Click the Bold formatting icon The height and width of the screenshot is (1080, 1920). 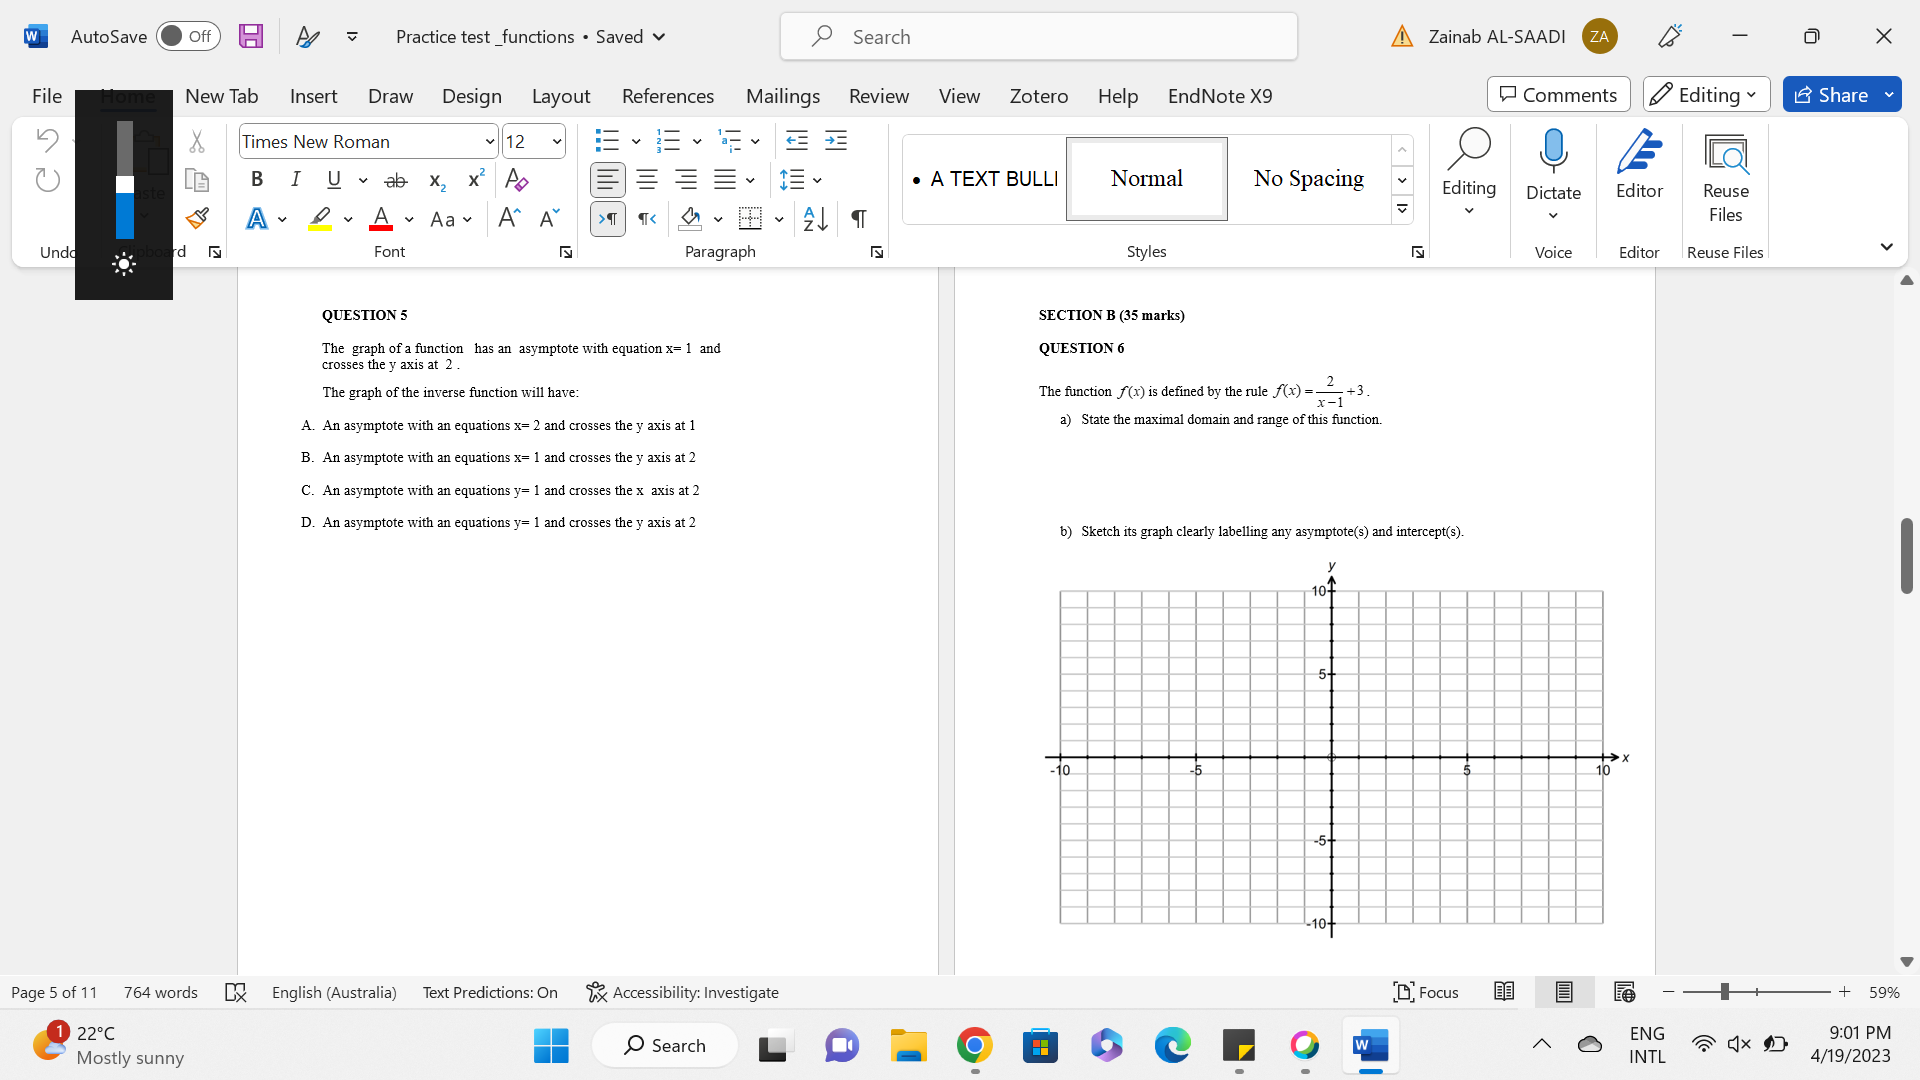(x=257, y=179)
